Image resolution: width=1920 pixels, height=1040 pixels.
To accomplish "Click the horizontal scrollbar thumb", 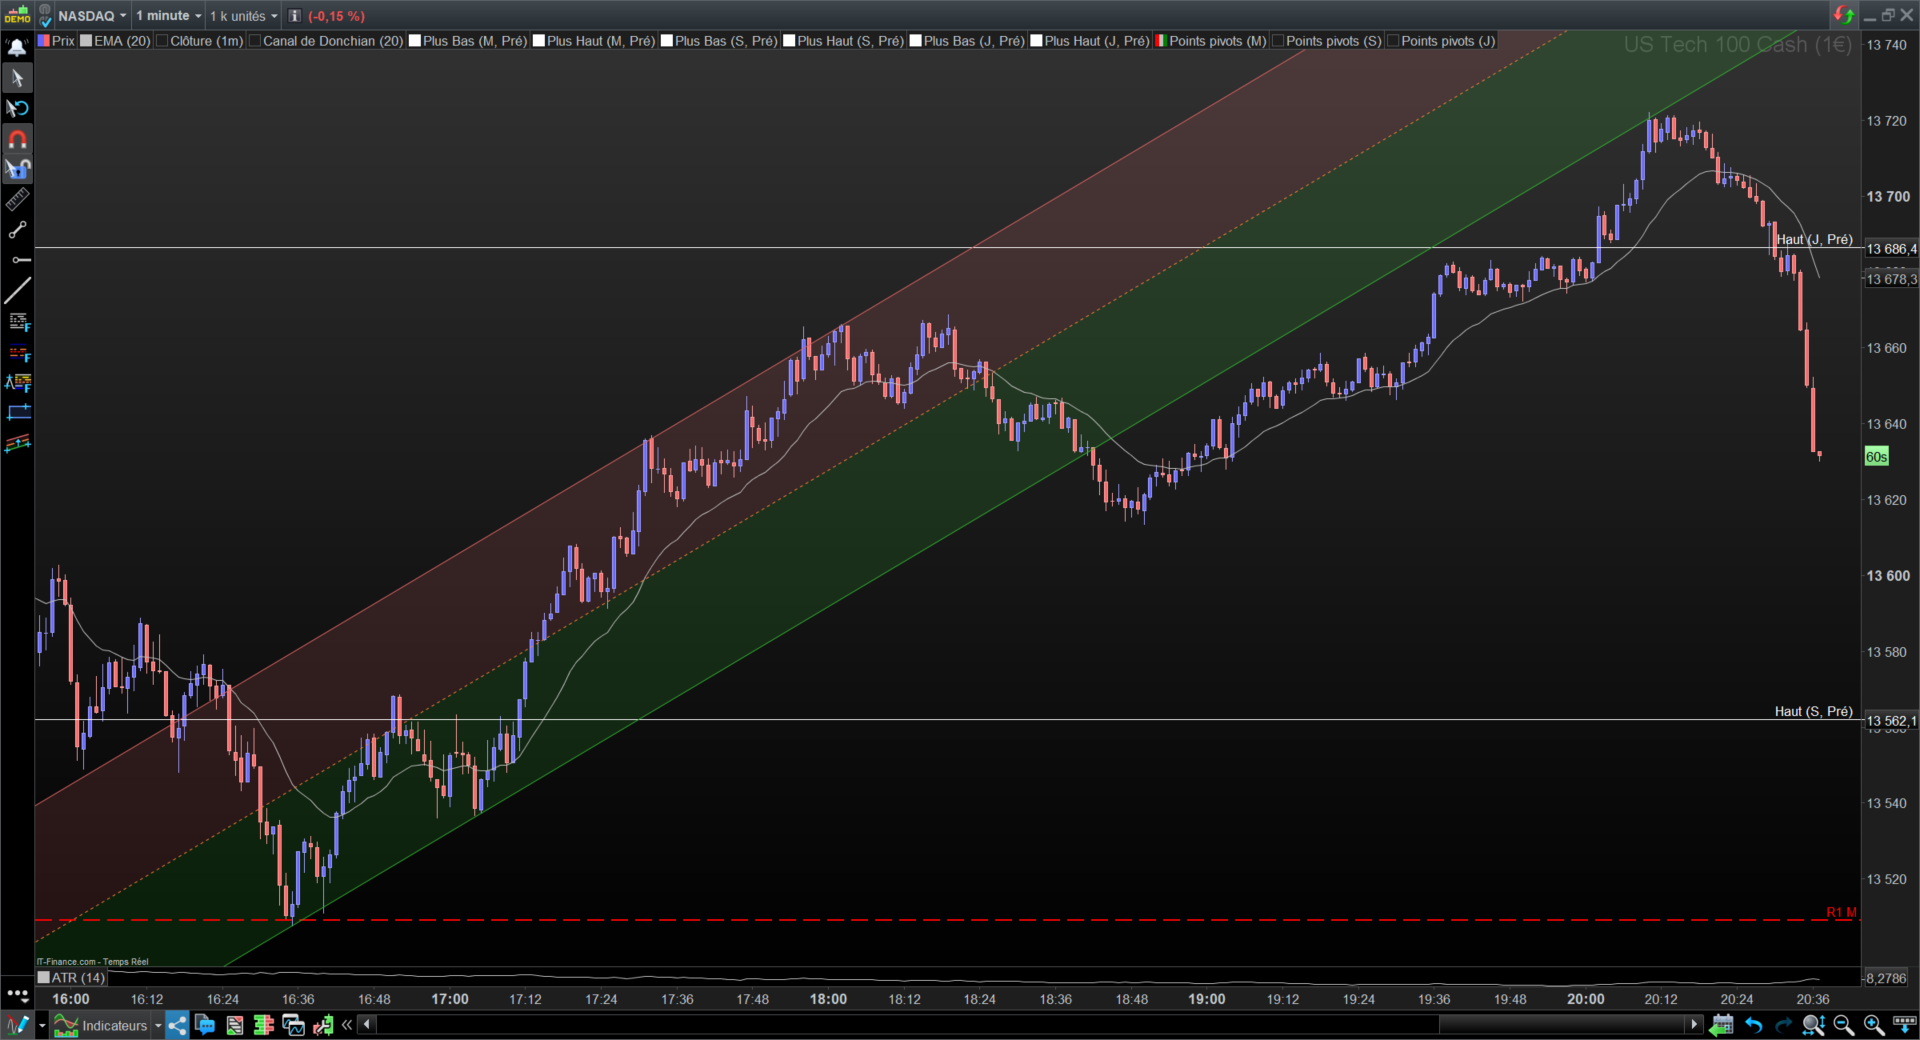I will (1562, 1024).
